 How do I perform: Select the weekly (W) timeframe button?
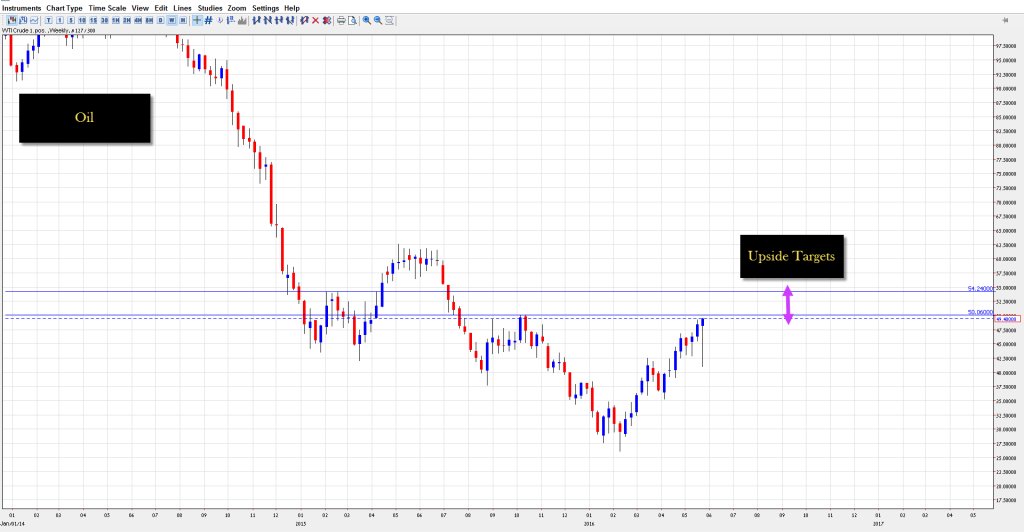click(x=172, y=20)
